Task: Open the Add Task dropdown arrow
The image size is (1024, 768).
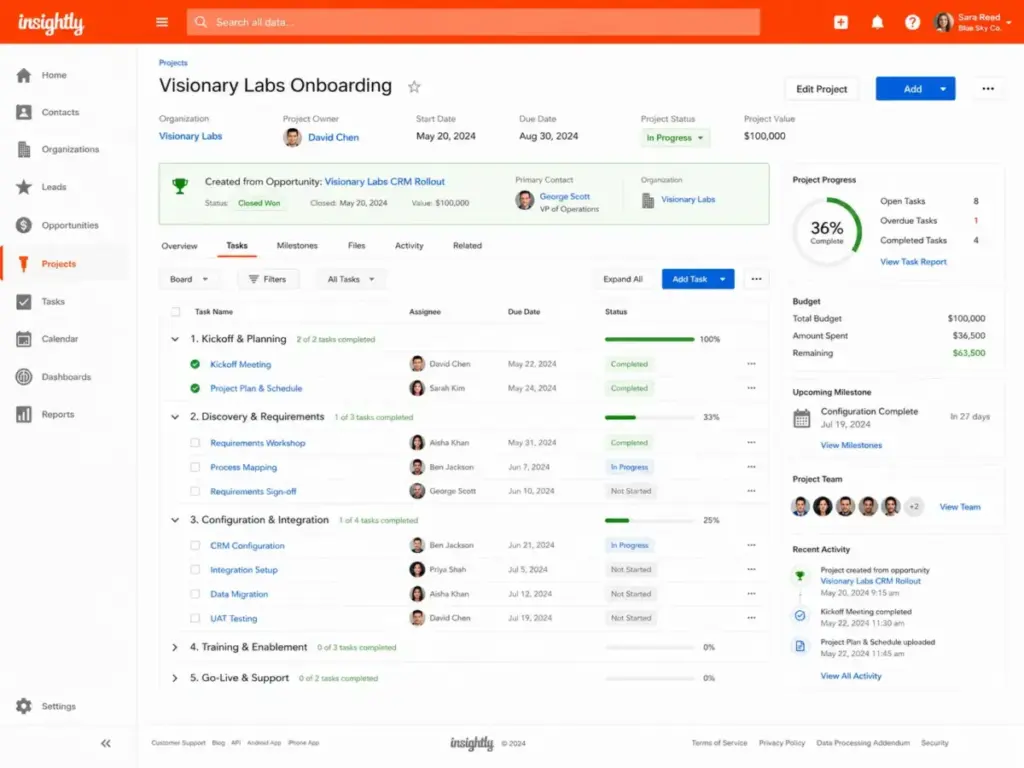Action: click(723, 279)
